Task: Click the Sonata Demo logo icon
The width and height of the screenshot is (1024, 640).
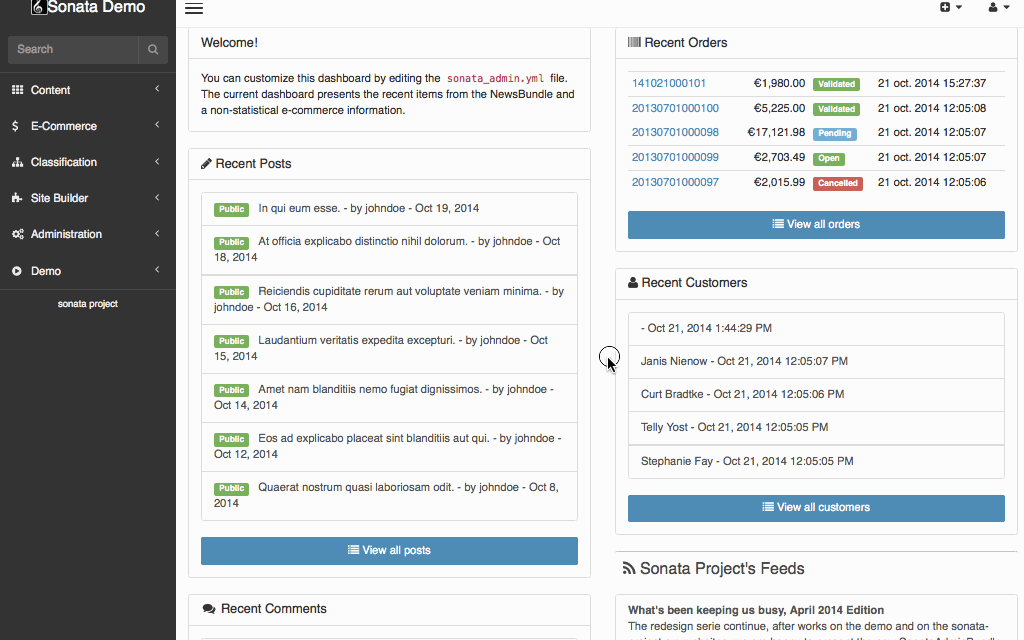Action: 38,8
